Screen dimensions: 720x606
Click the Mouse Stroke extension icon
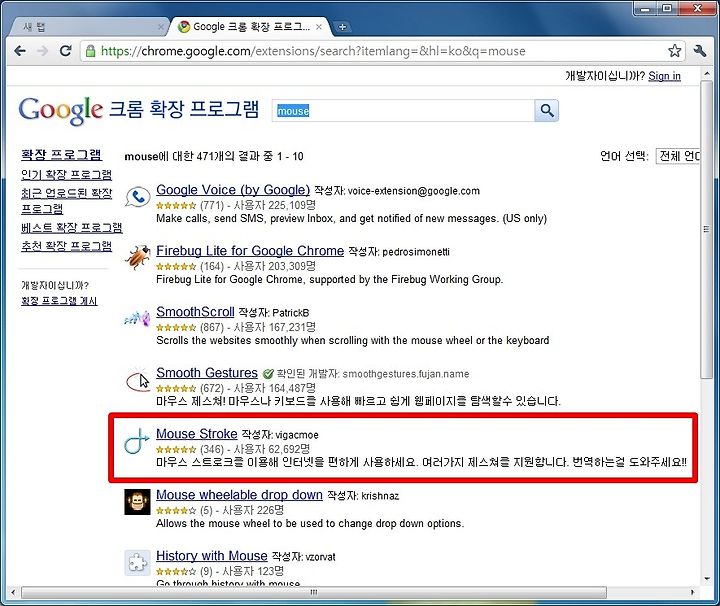(x=137, y=441)
